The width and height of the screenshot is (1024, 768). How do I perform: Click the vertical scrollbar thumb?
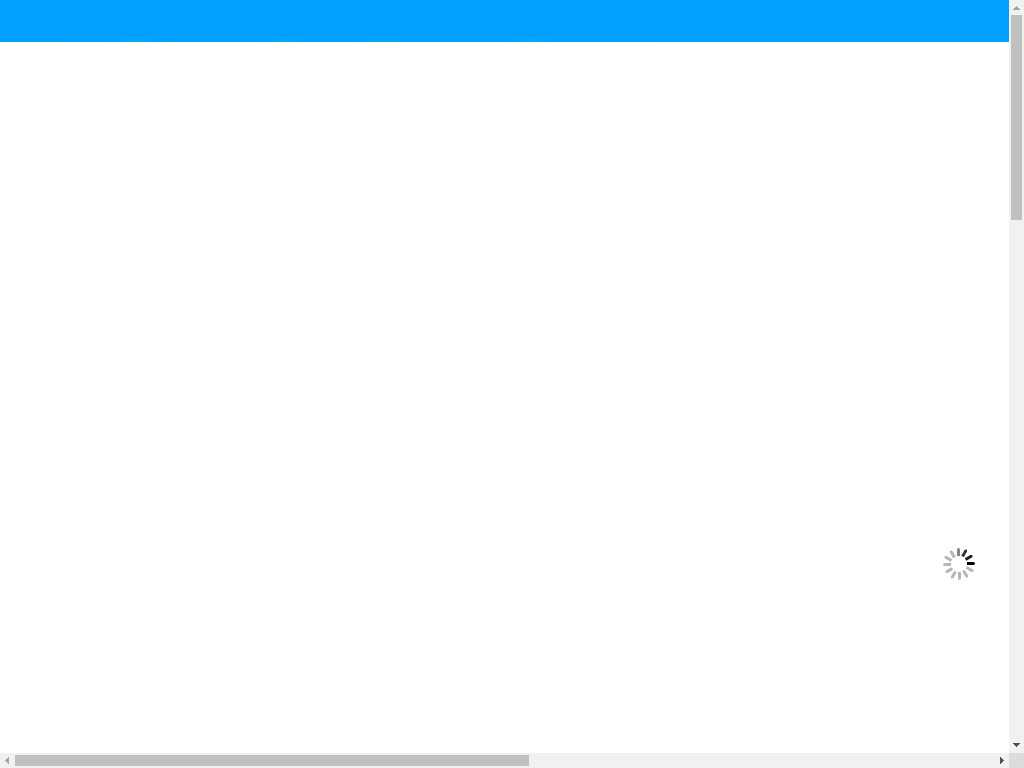1016,118
